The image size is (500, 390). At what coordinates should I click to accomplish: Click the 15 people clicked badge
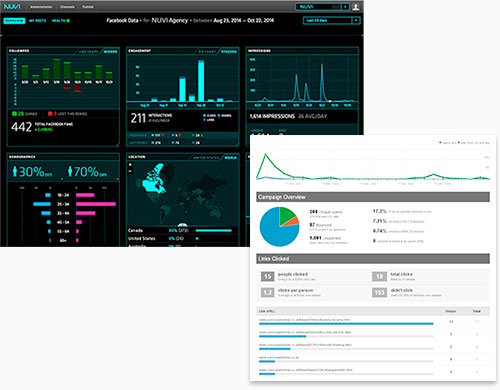coord(267,276)
